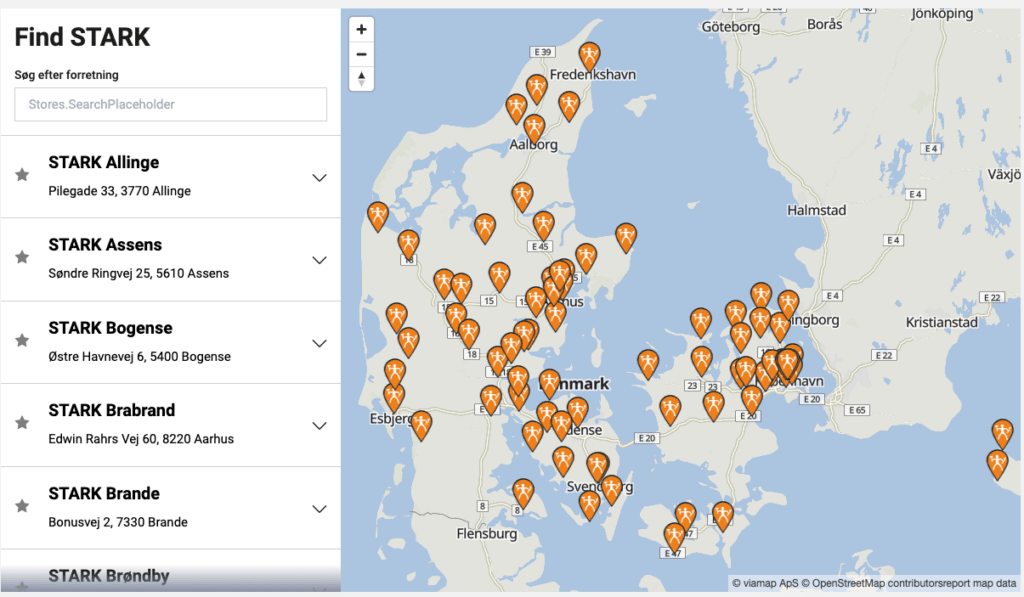Select upper Bornholm store marker at map edge
The height and width of the screenshot is (597, 1024).
click(x=1002, y=434)
